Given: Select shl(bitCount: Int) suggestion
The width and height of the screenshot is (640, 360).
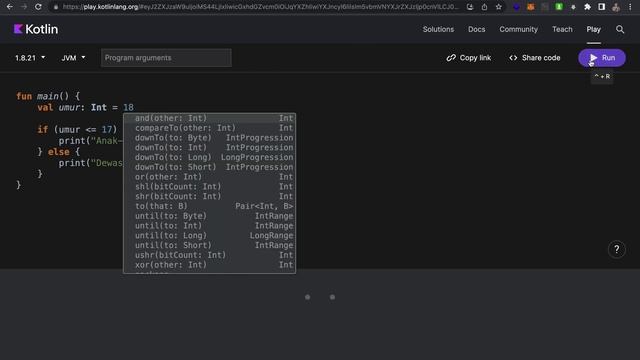Looking at the screenshot, I should 209,187.
